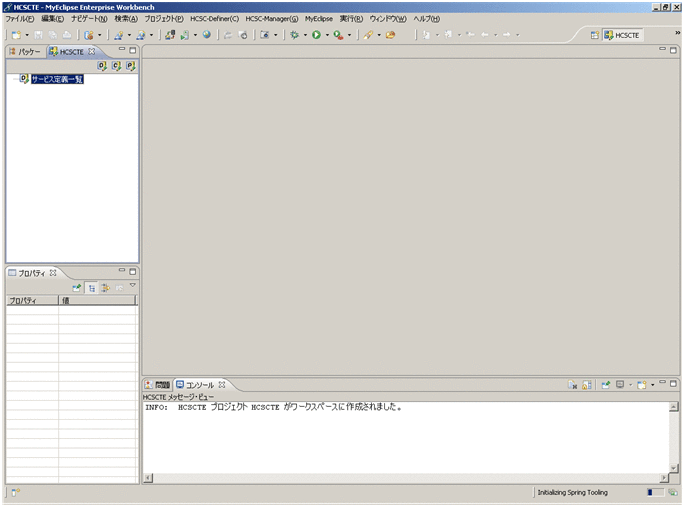This screenshot has height=508, width=685.
Task: Click the green Run button in toolbar
Action: 316,35
